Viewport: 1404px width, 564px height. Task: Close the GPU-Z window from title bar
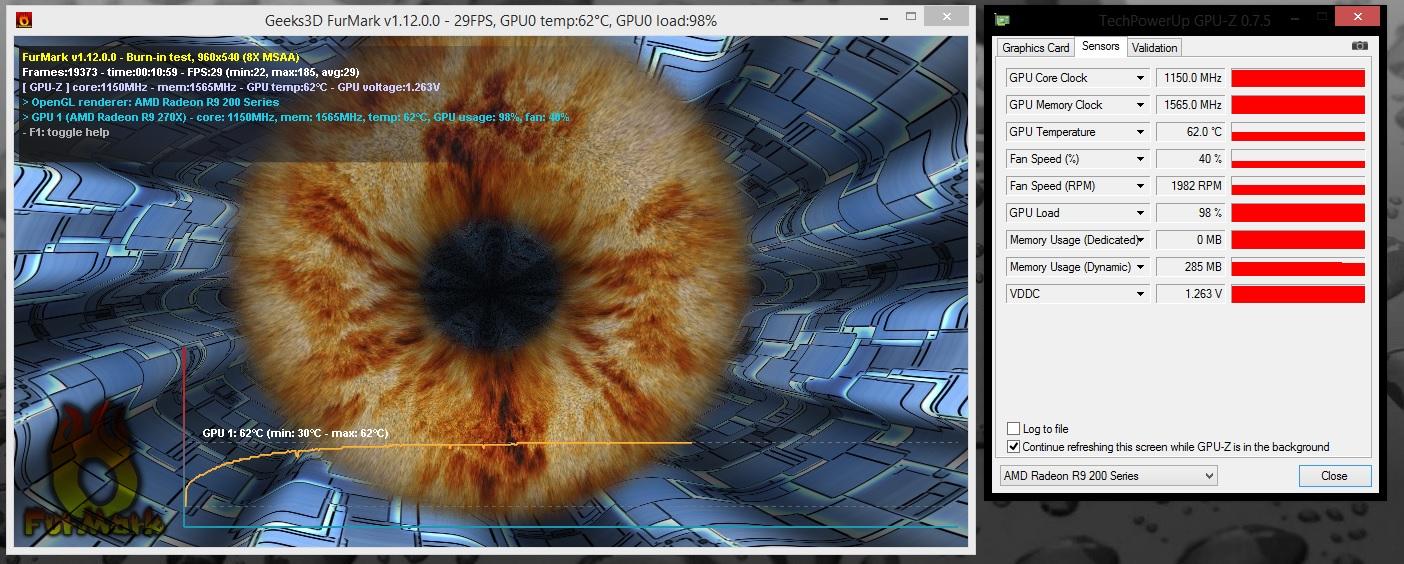click(x=1357, y=17)
